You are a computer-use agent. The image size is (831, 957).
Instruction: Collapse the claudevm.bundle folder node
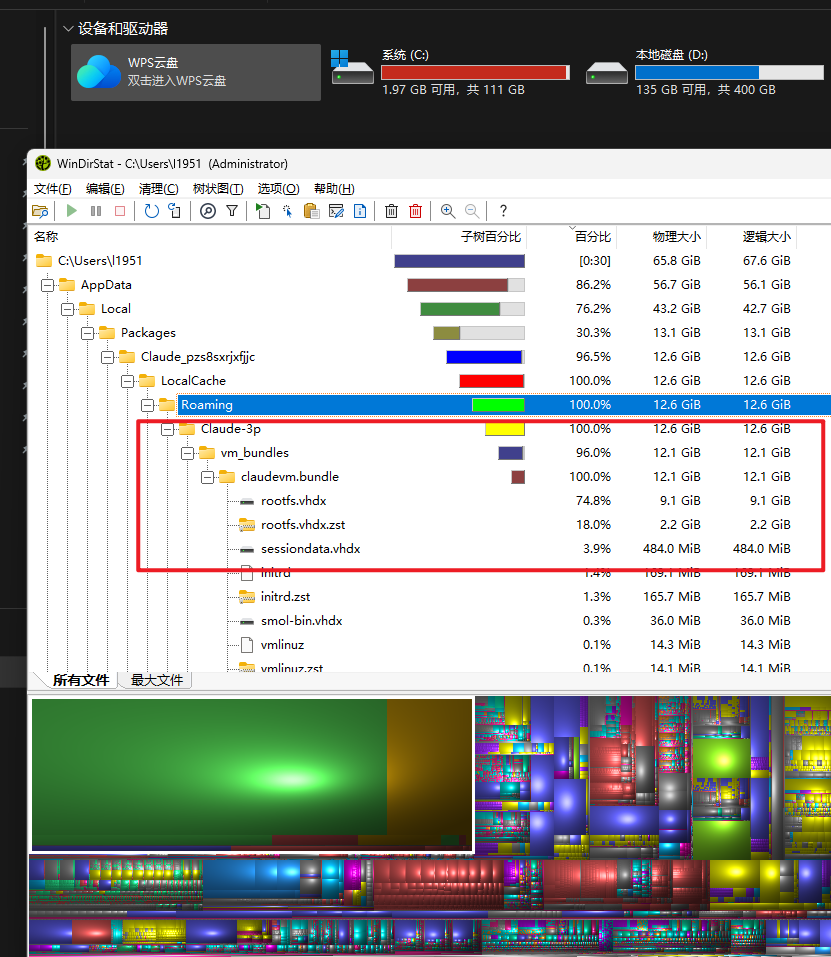207,477
